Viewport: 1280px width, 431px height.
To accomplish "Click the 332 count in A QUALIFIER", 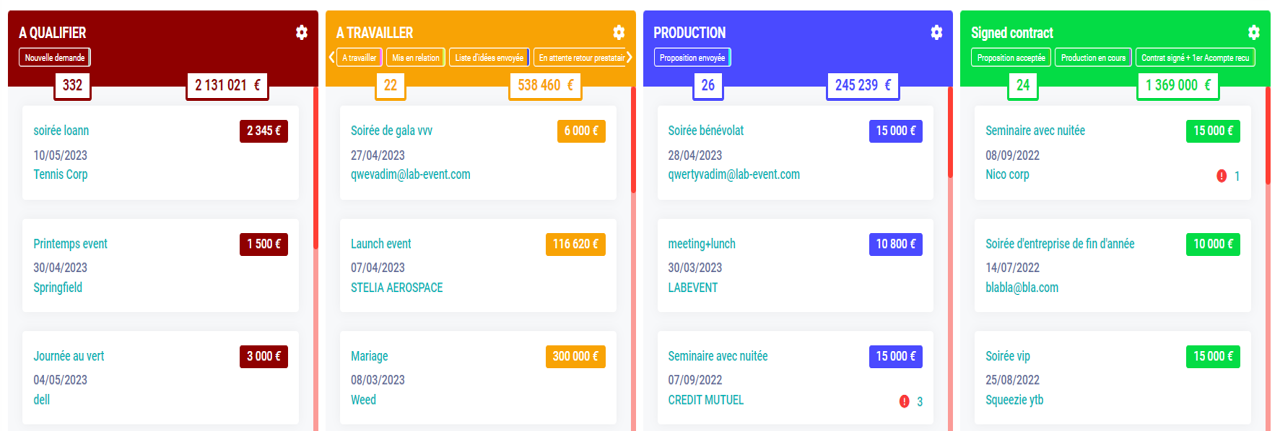I will pyautogui.click(x=72, y=86).
